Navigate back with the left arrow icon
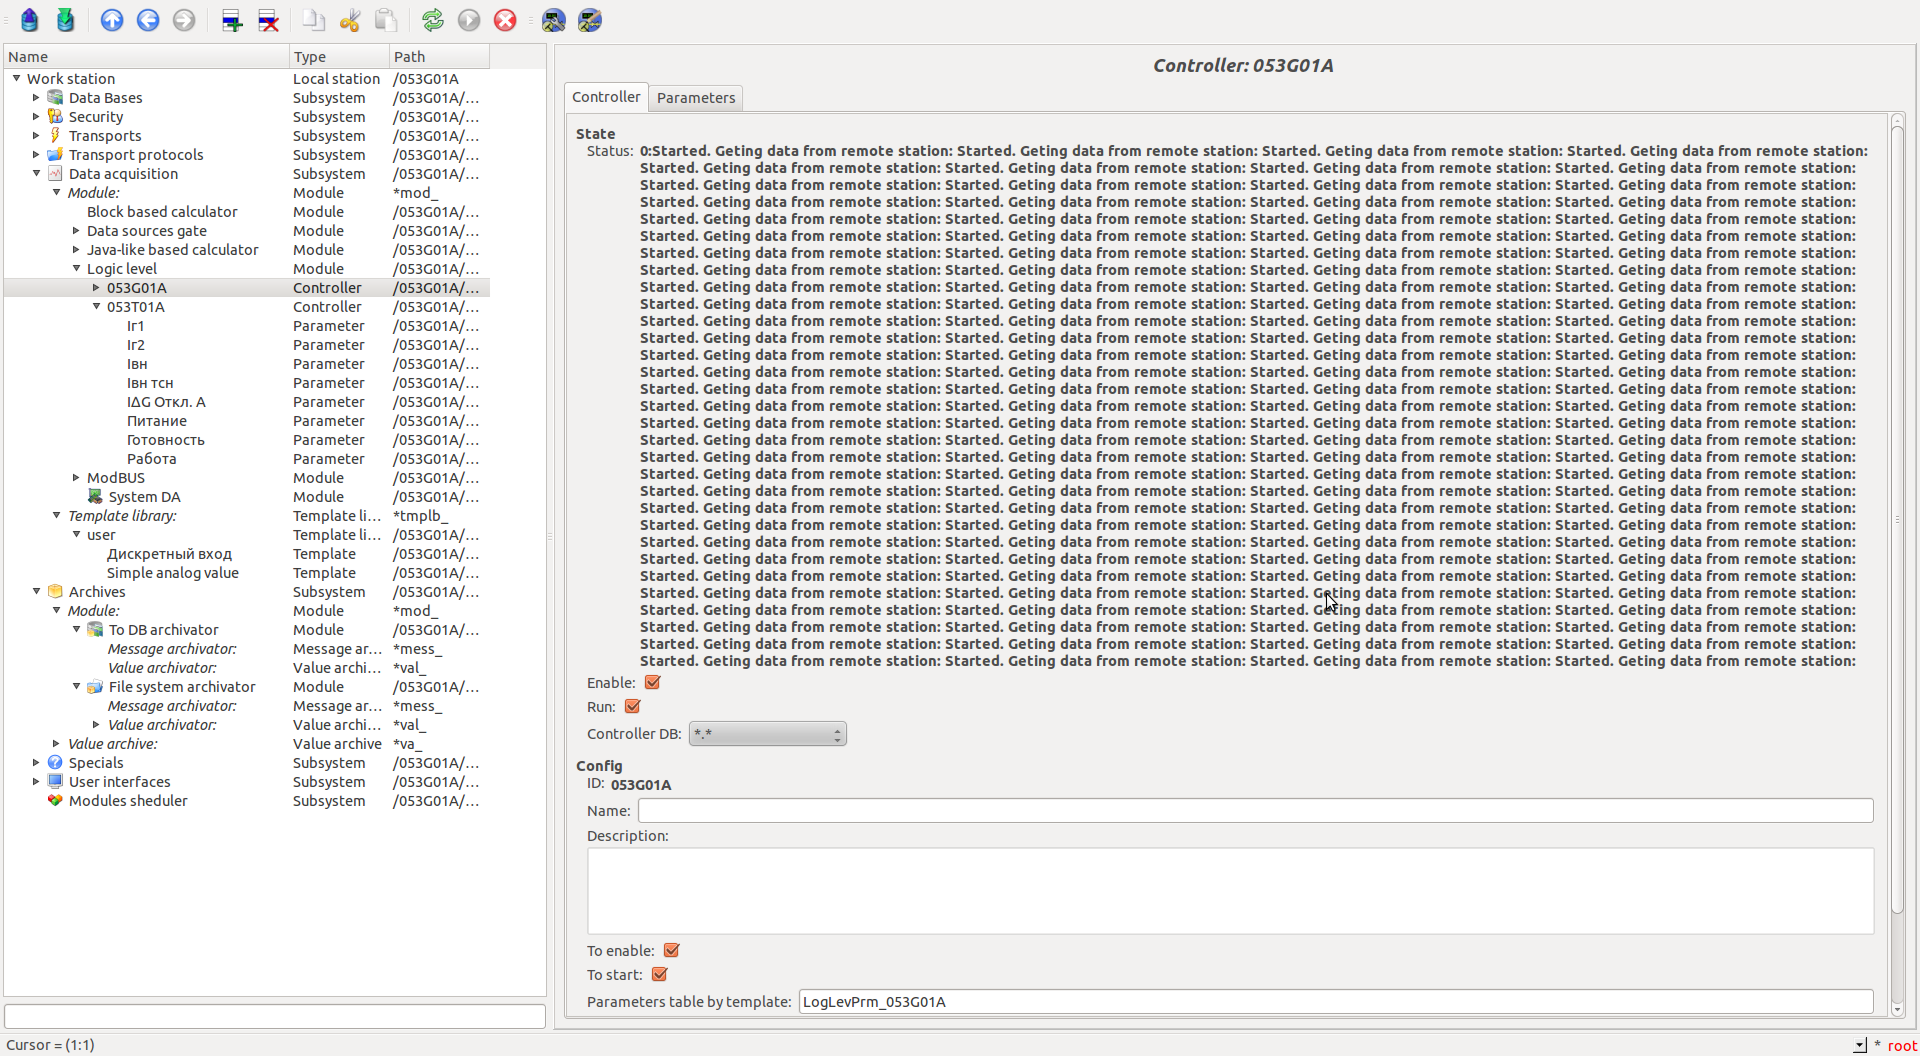Image resolution: width=1920 pixels, height=1056 pixels. coord(148,20)
